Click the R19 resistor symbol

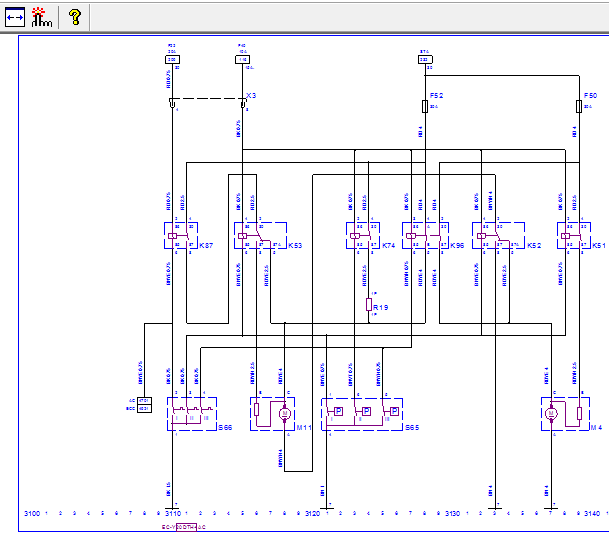369,304
